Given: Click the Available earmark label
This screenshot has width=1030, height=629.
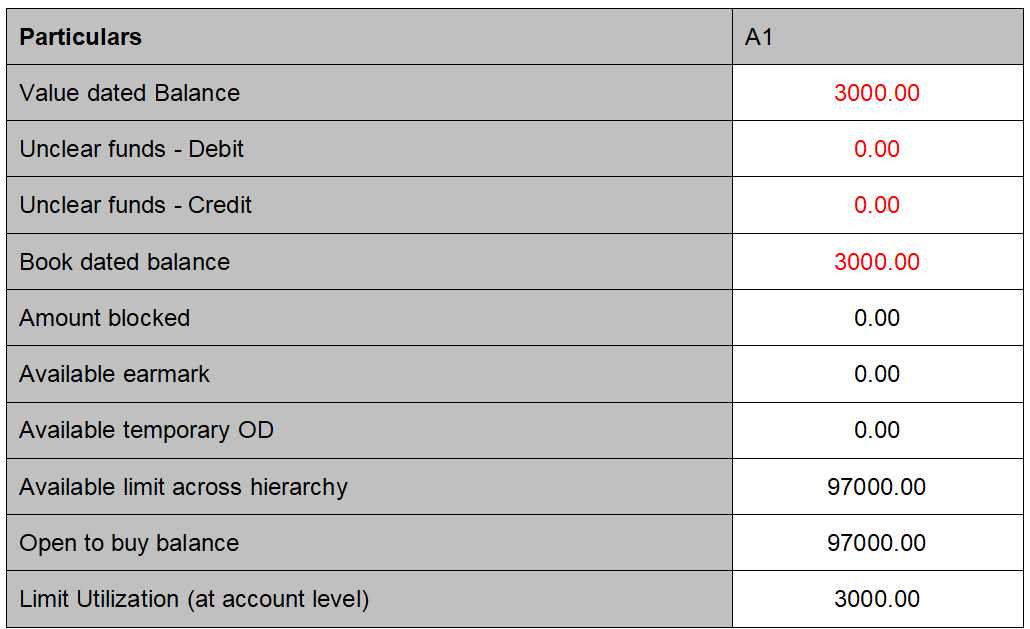Looking at the screenshot, I should click(x=115, y=374).
